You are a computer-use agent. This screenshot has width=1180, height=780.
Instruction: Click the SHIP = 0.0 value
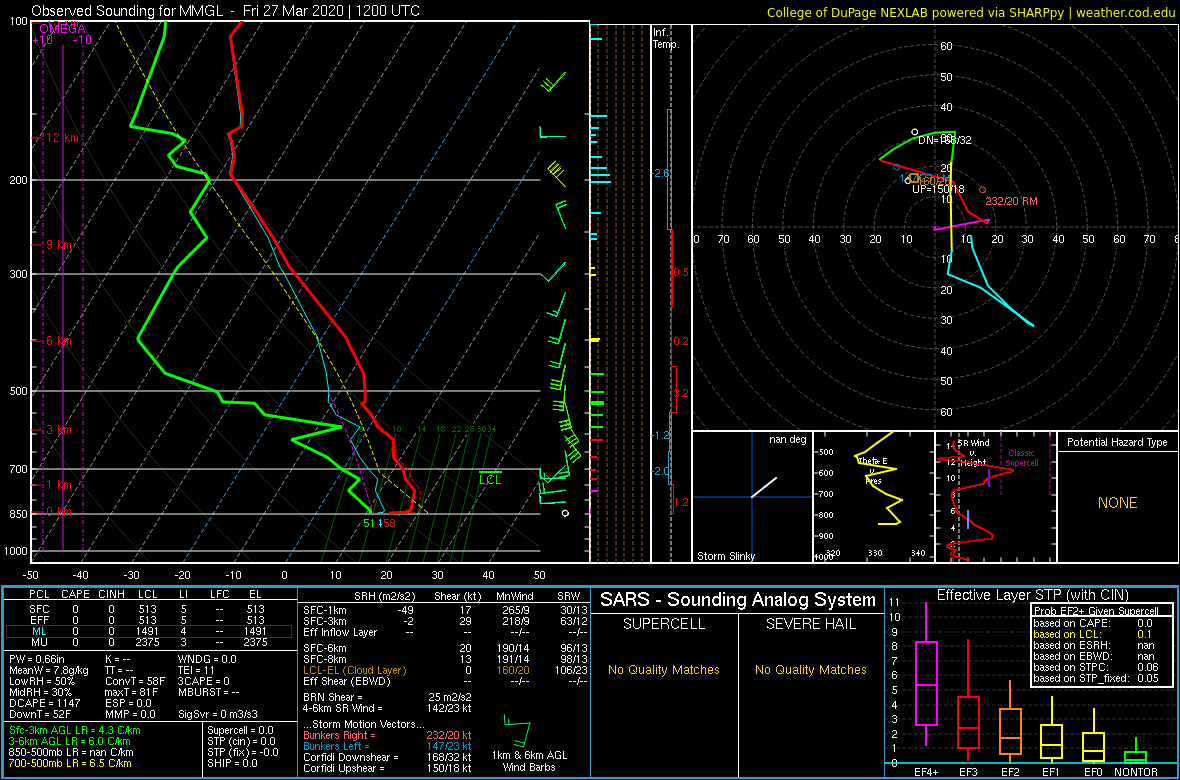[233, 764]
